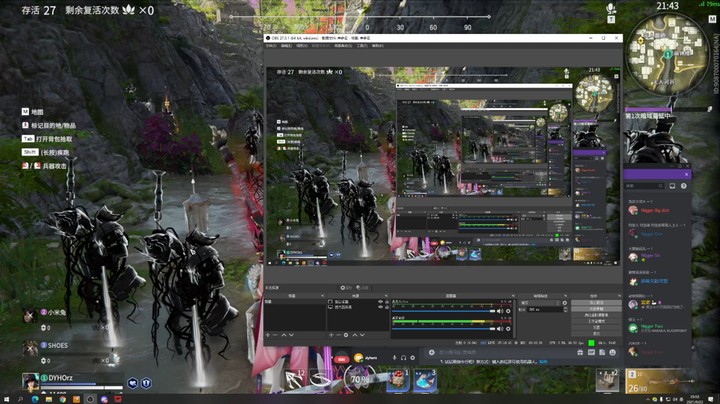720x404 pixels.
Task: Open Discord GIF picker icon
Action: (591, 352)
